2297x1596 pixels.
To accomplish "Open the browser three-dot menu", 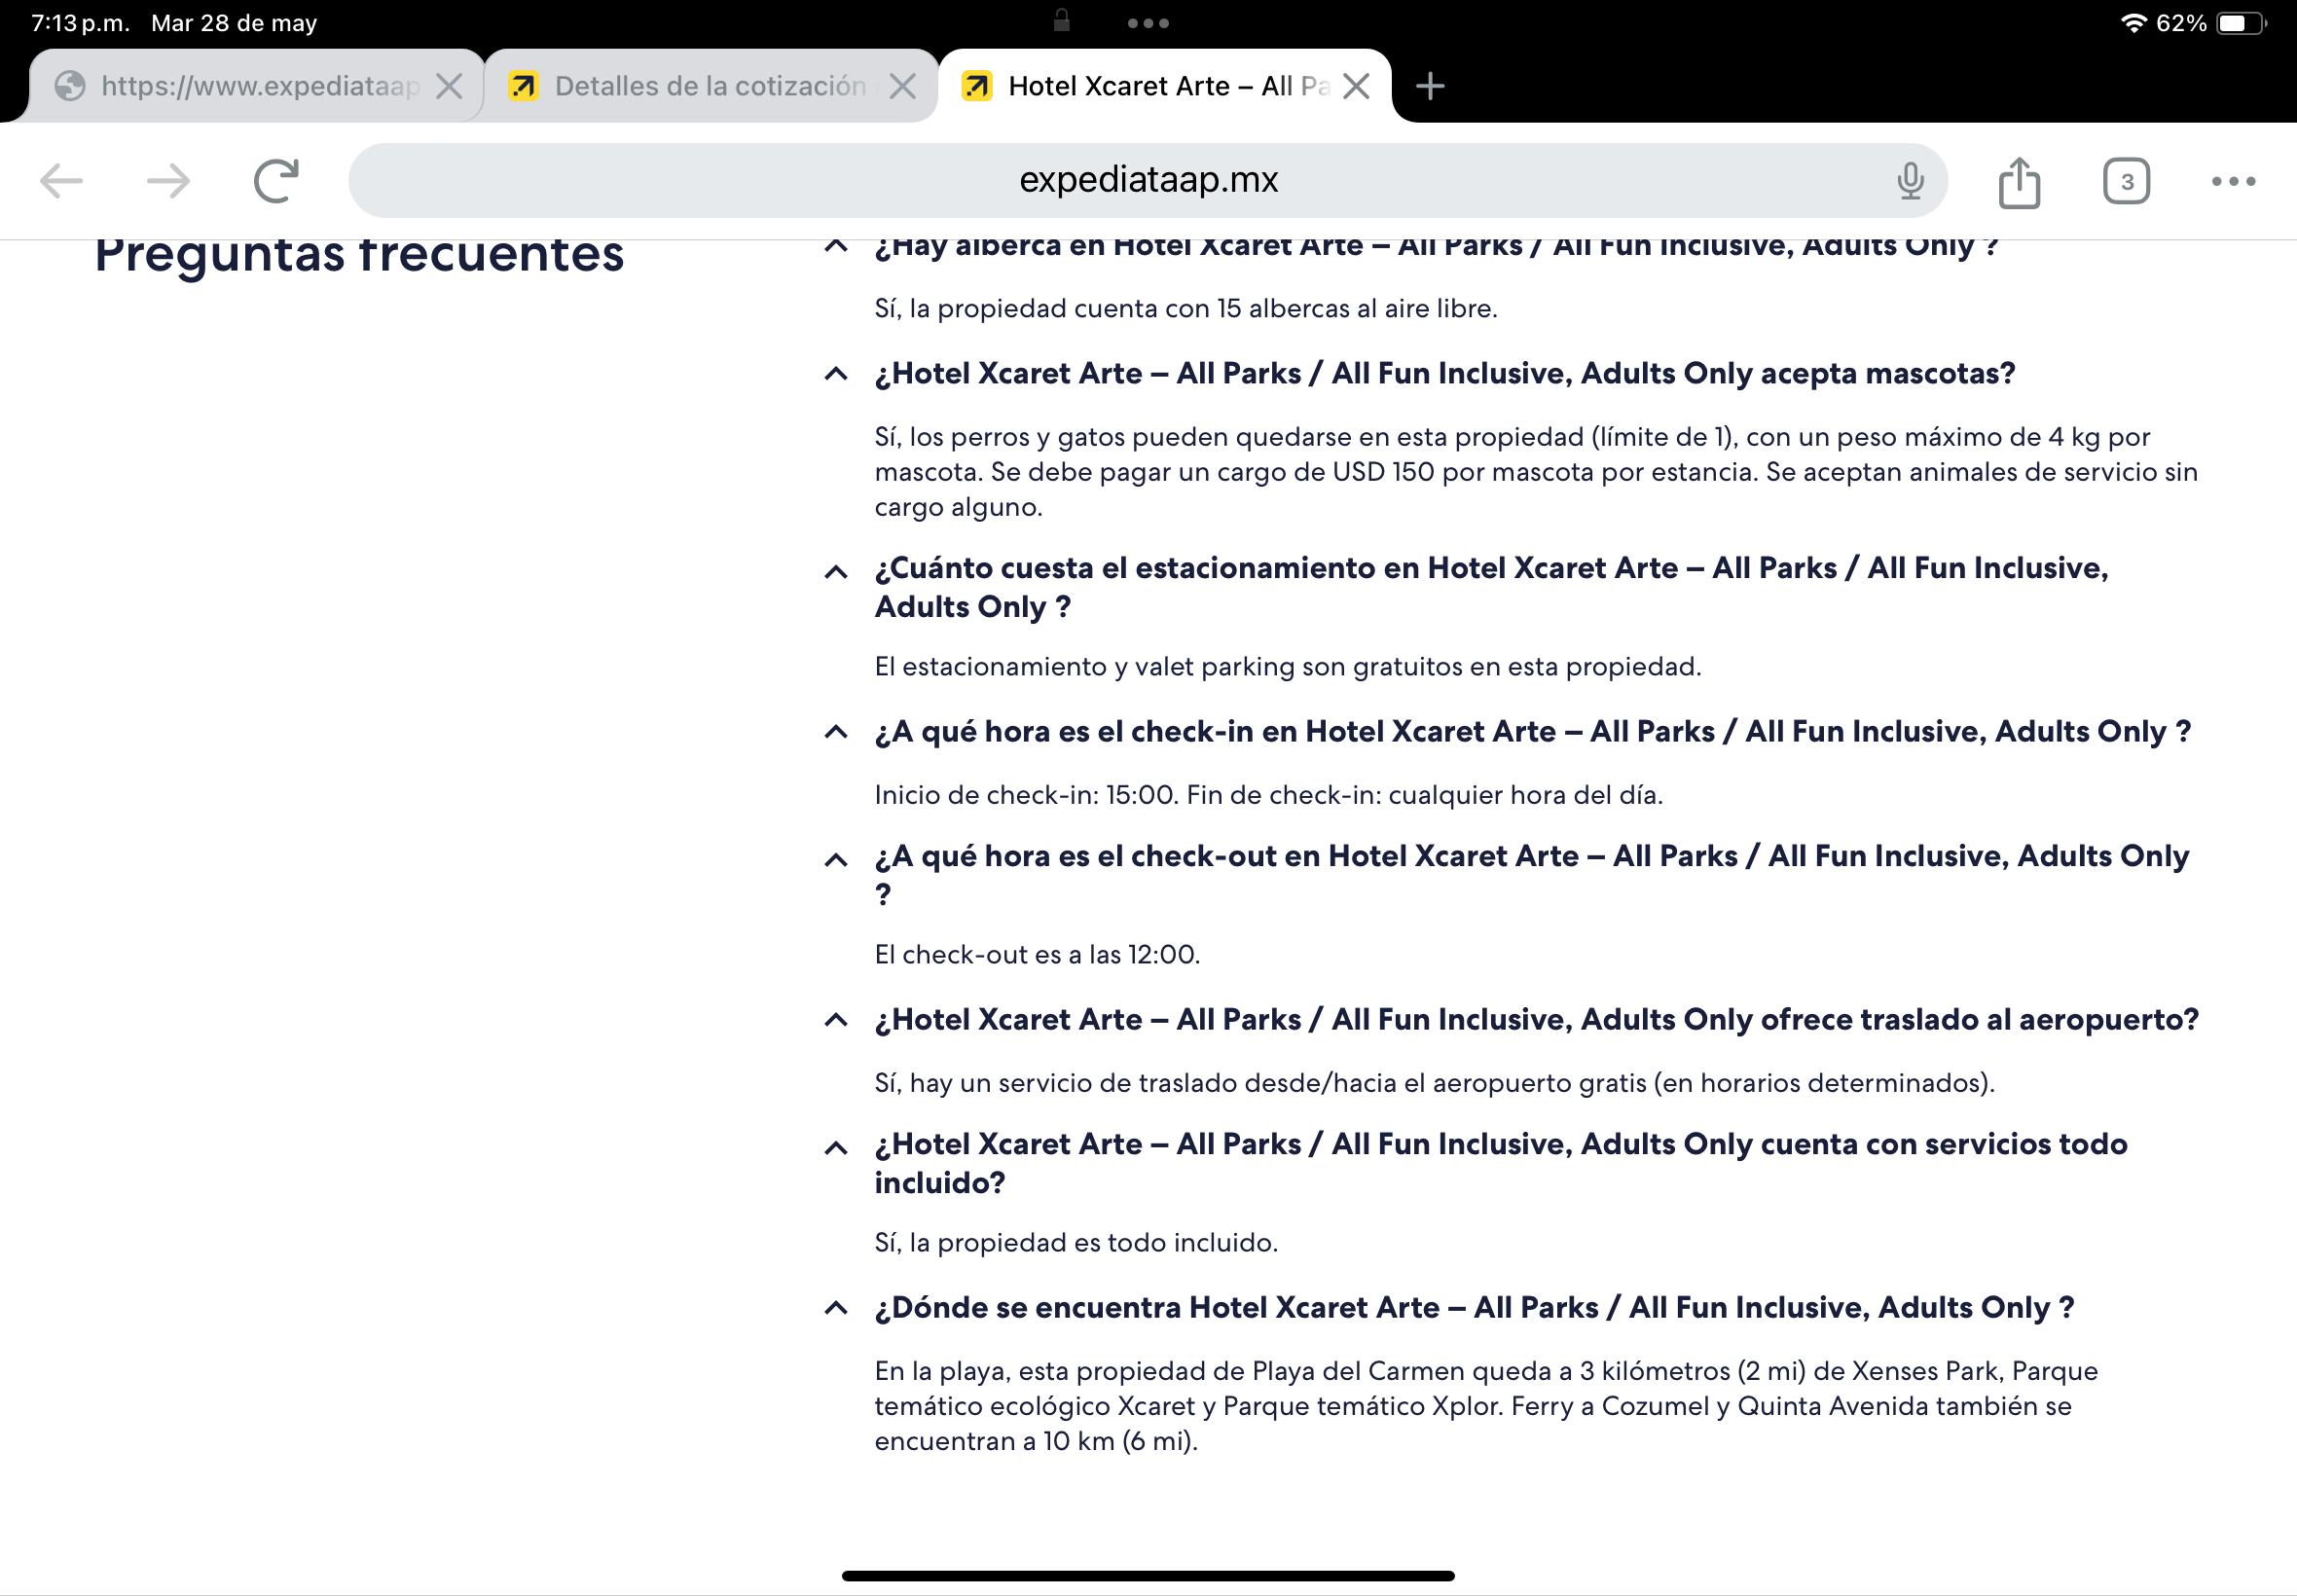I will [2233, 181].
